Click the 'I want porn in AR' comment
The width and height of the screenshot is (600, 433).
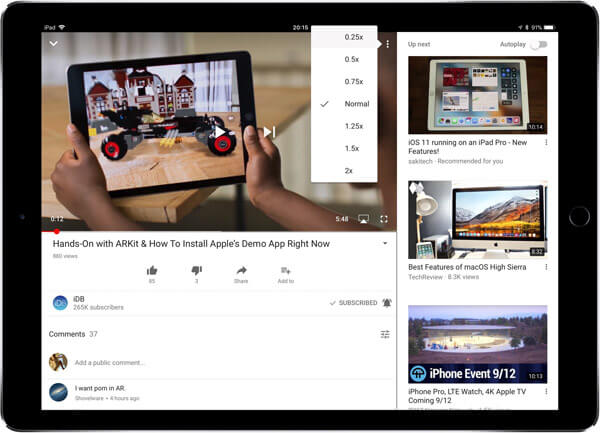pyautogui.click(x=100, y=388)
